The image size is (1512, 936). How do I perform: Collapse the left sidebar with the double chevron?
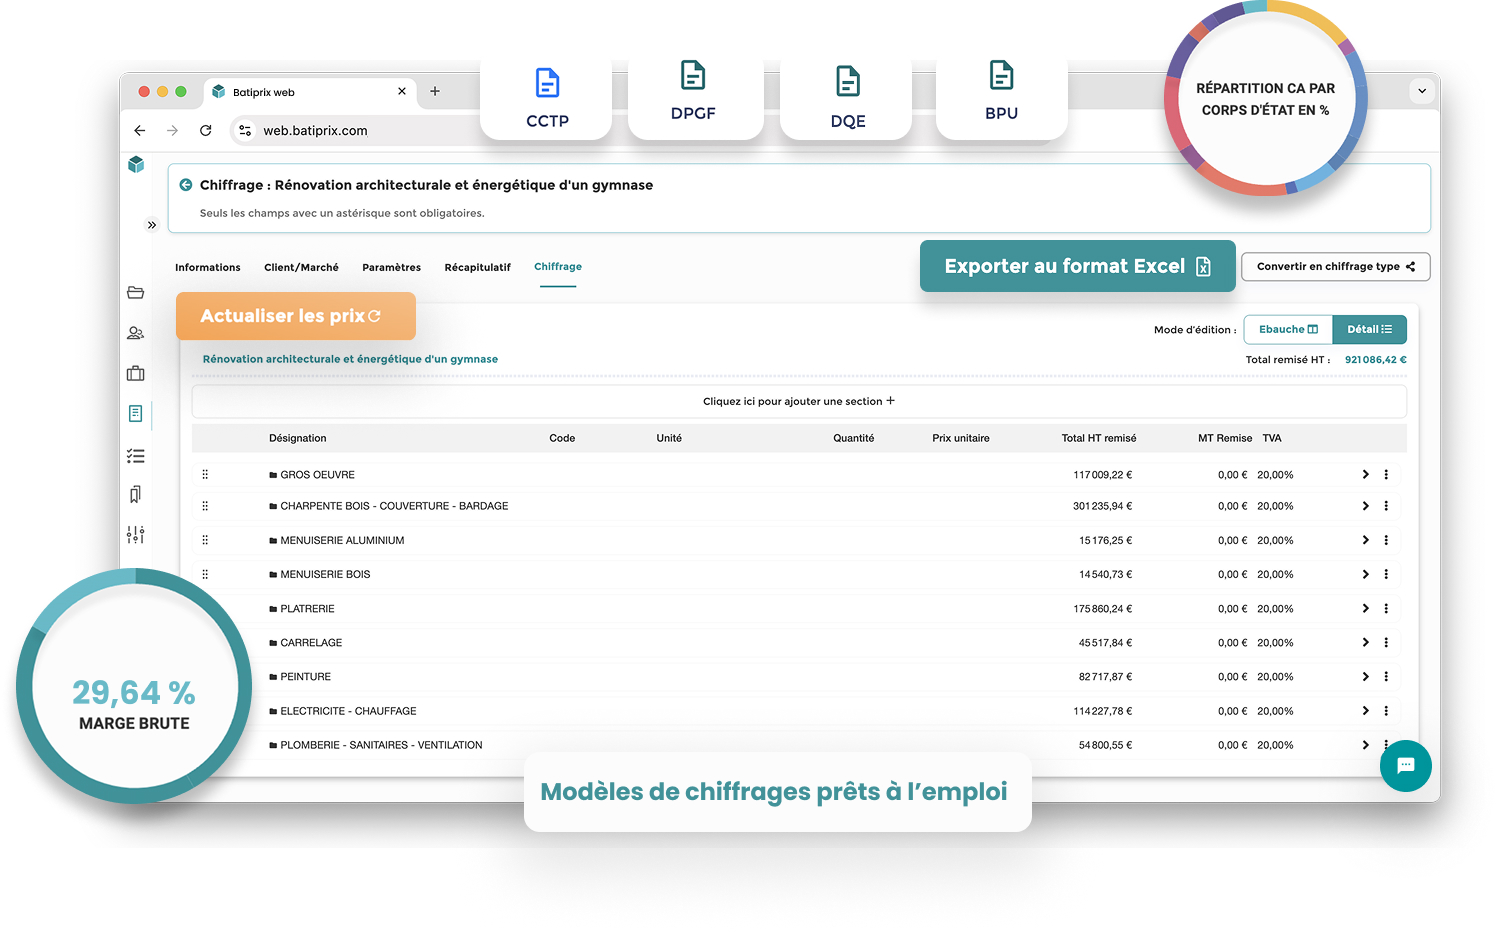[152, 225]
